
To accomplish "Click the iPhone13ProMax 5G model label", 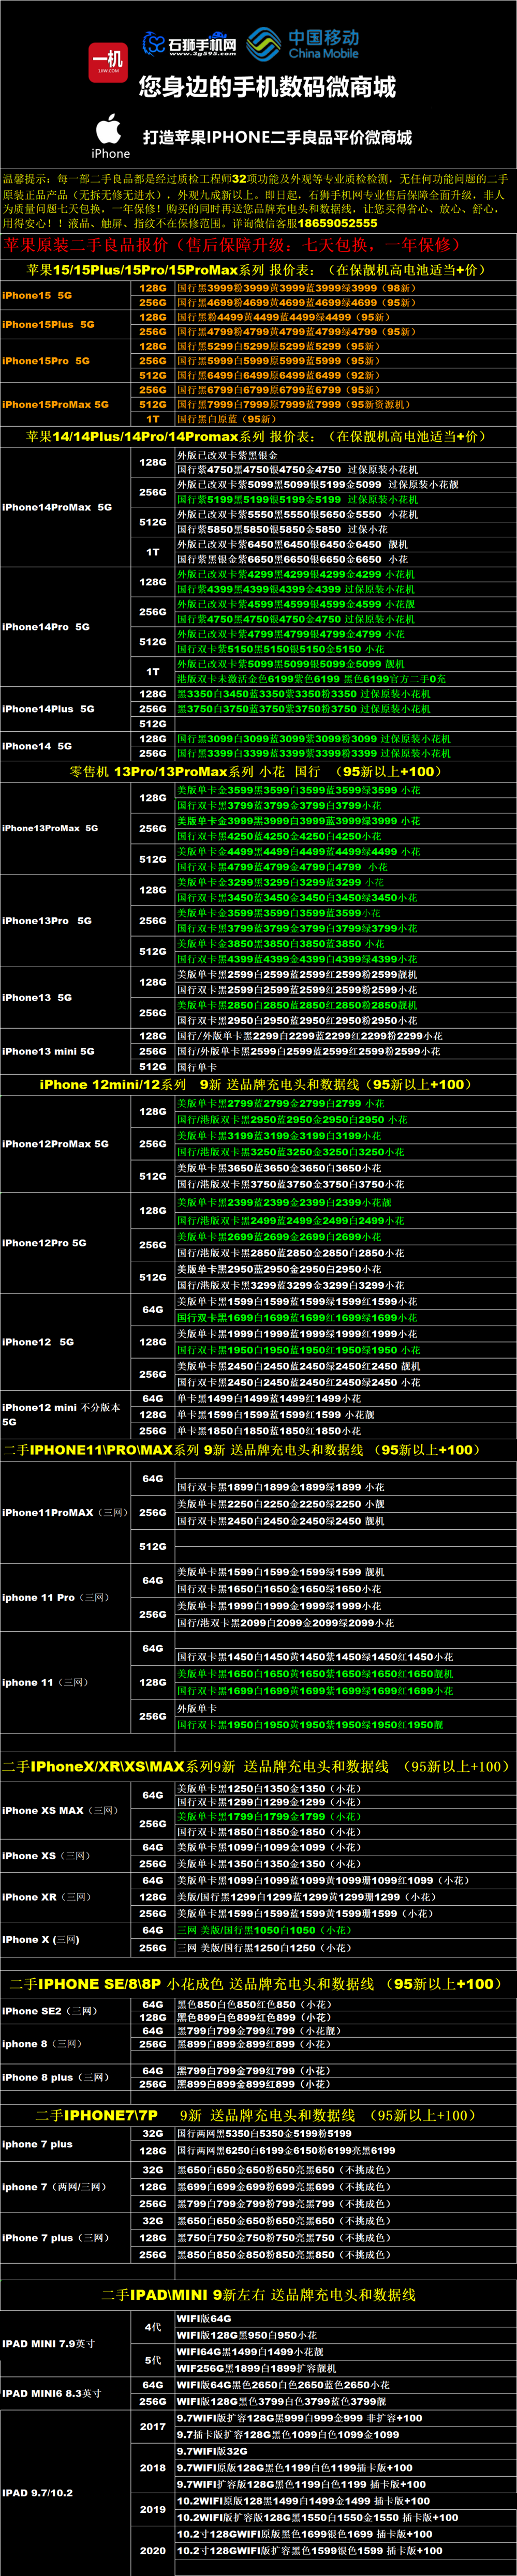I will pos(50,828).
